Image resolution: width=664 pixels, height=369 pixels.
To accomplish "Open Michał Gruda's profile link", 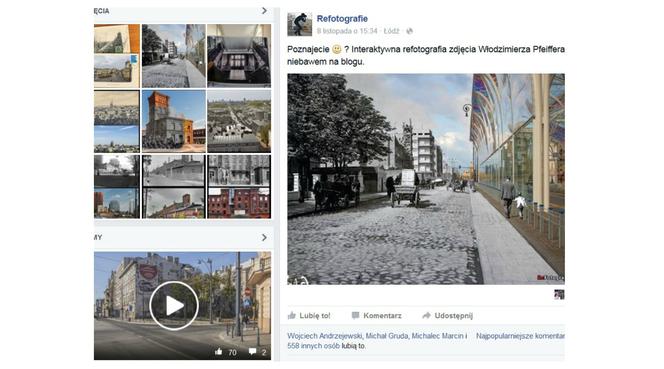I will 387,336.
